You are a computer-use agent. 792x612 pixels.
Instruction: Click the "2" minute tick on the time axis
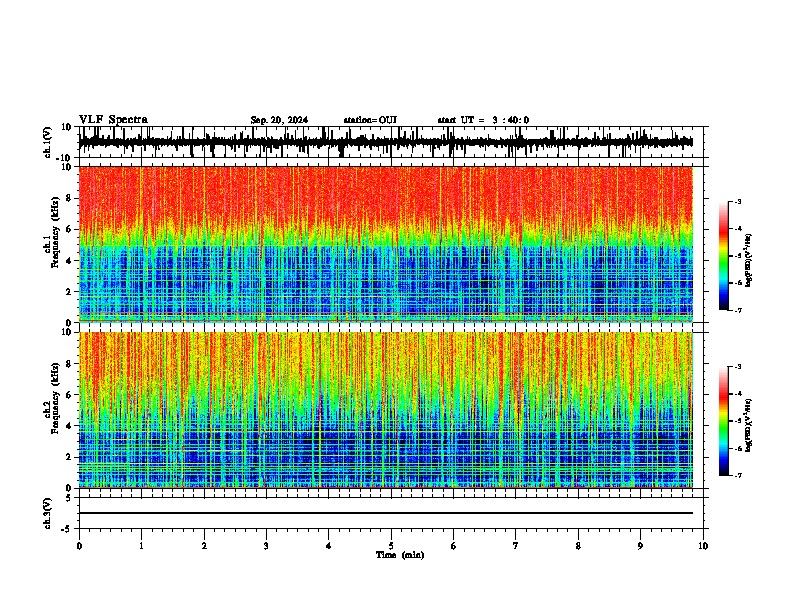click(x=204, y=546)
